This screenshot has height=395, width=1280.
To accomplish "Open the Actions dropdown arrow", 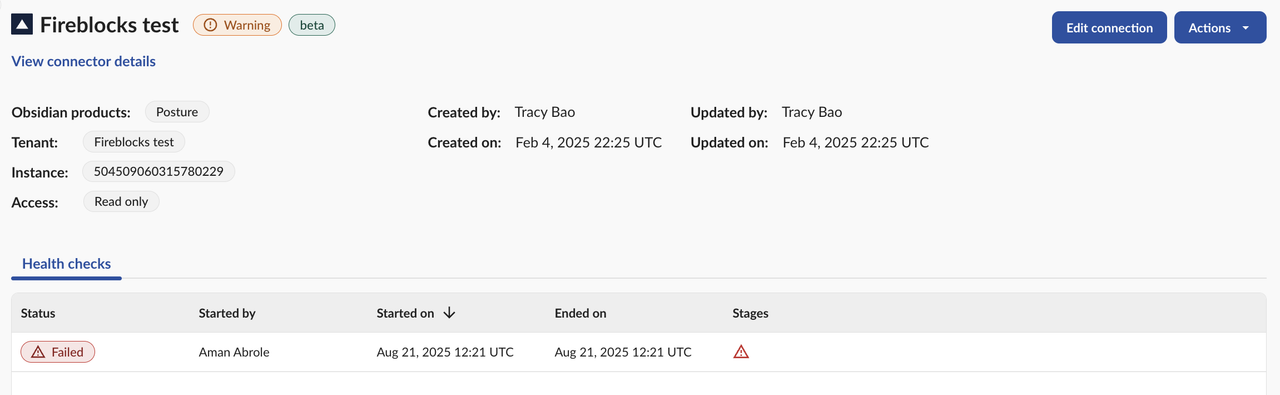I will click(x=1246, y=28).
